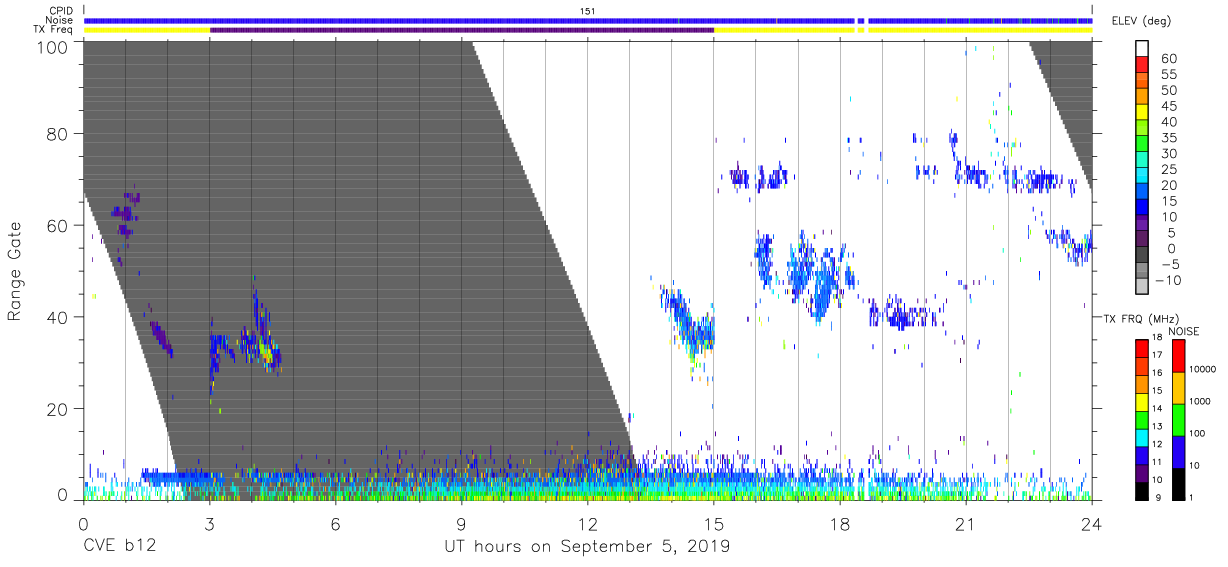Click the purple segment of the TX Freq bar

pyautogui.click(x=462, y=30)
